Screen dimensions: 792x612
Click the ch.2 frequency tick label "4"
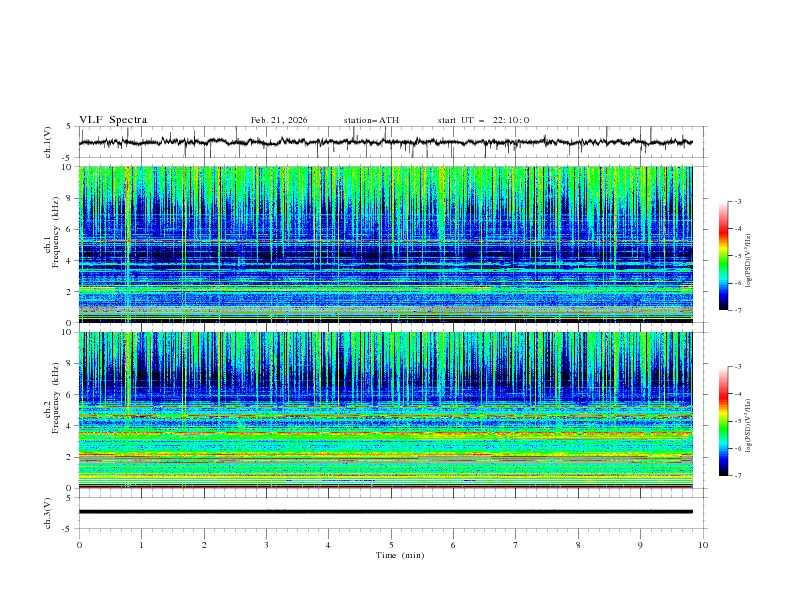click(x=70, y=426)
